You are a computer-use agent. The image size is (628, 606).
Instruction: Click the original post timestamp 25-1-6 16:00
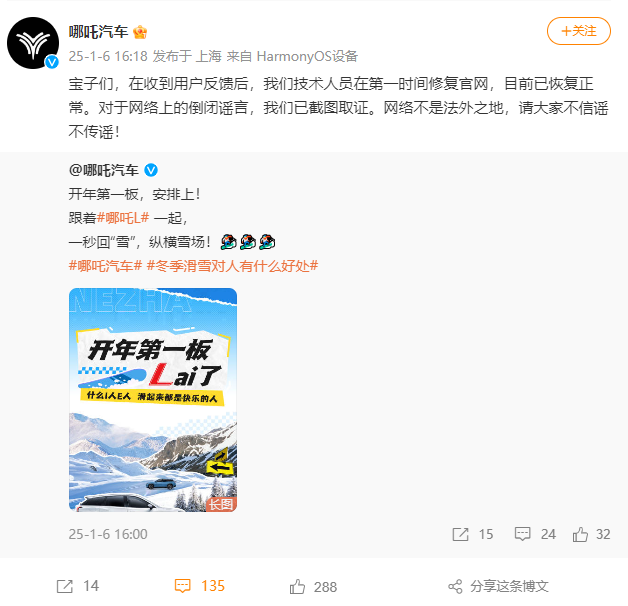(x=108, y=534)
